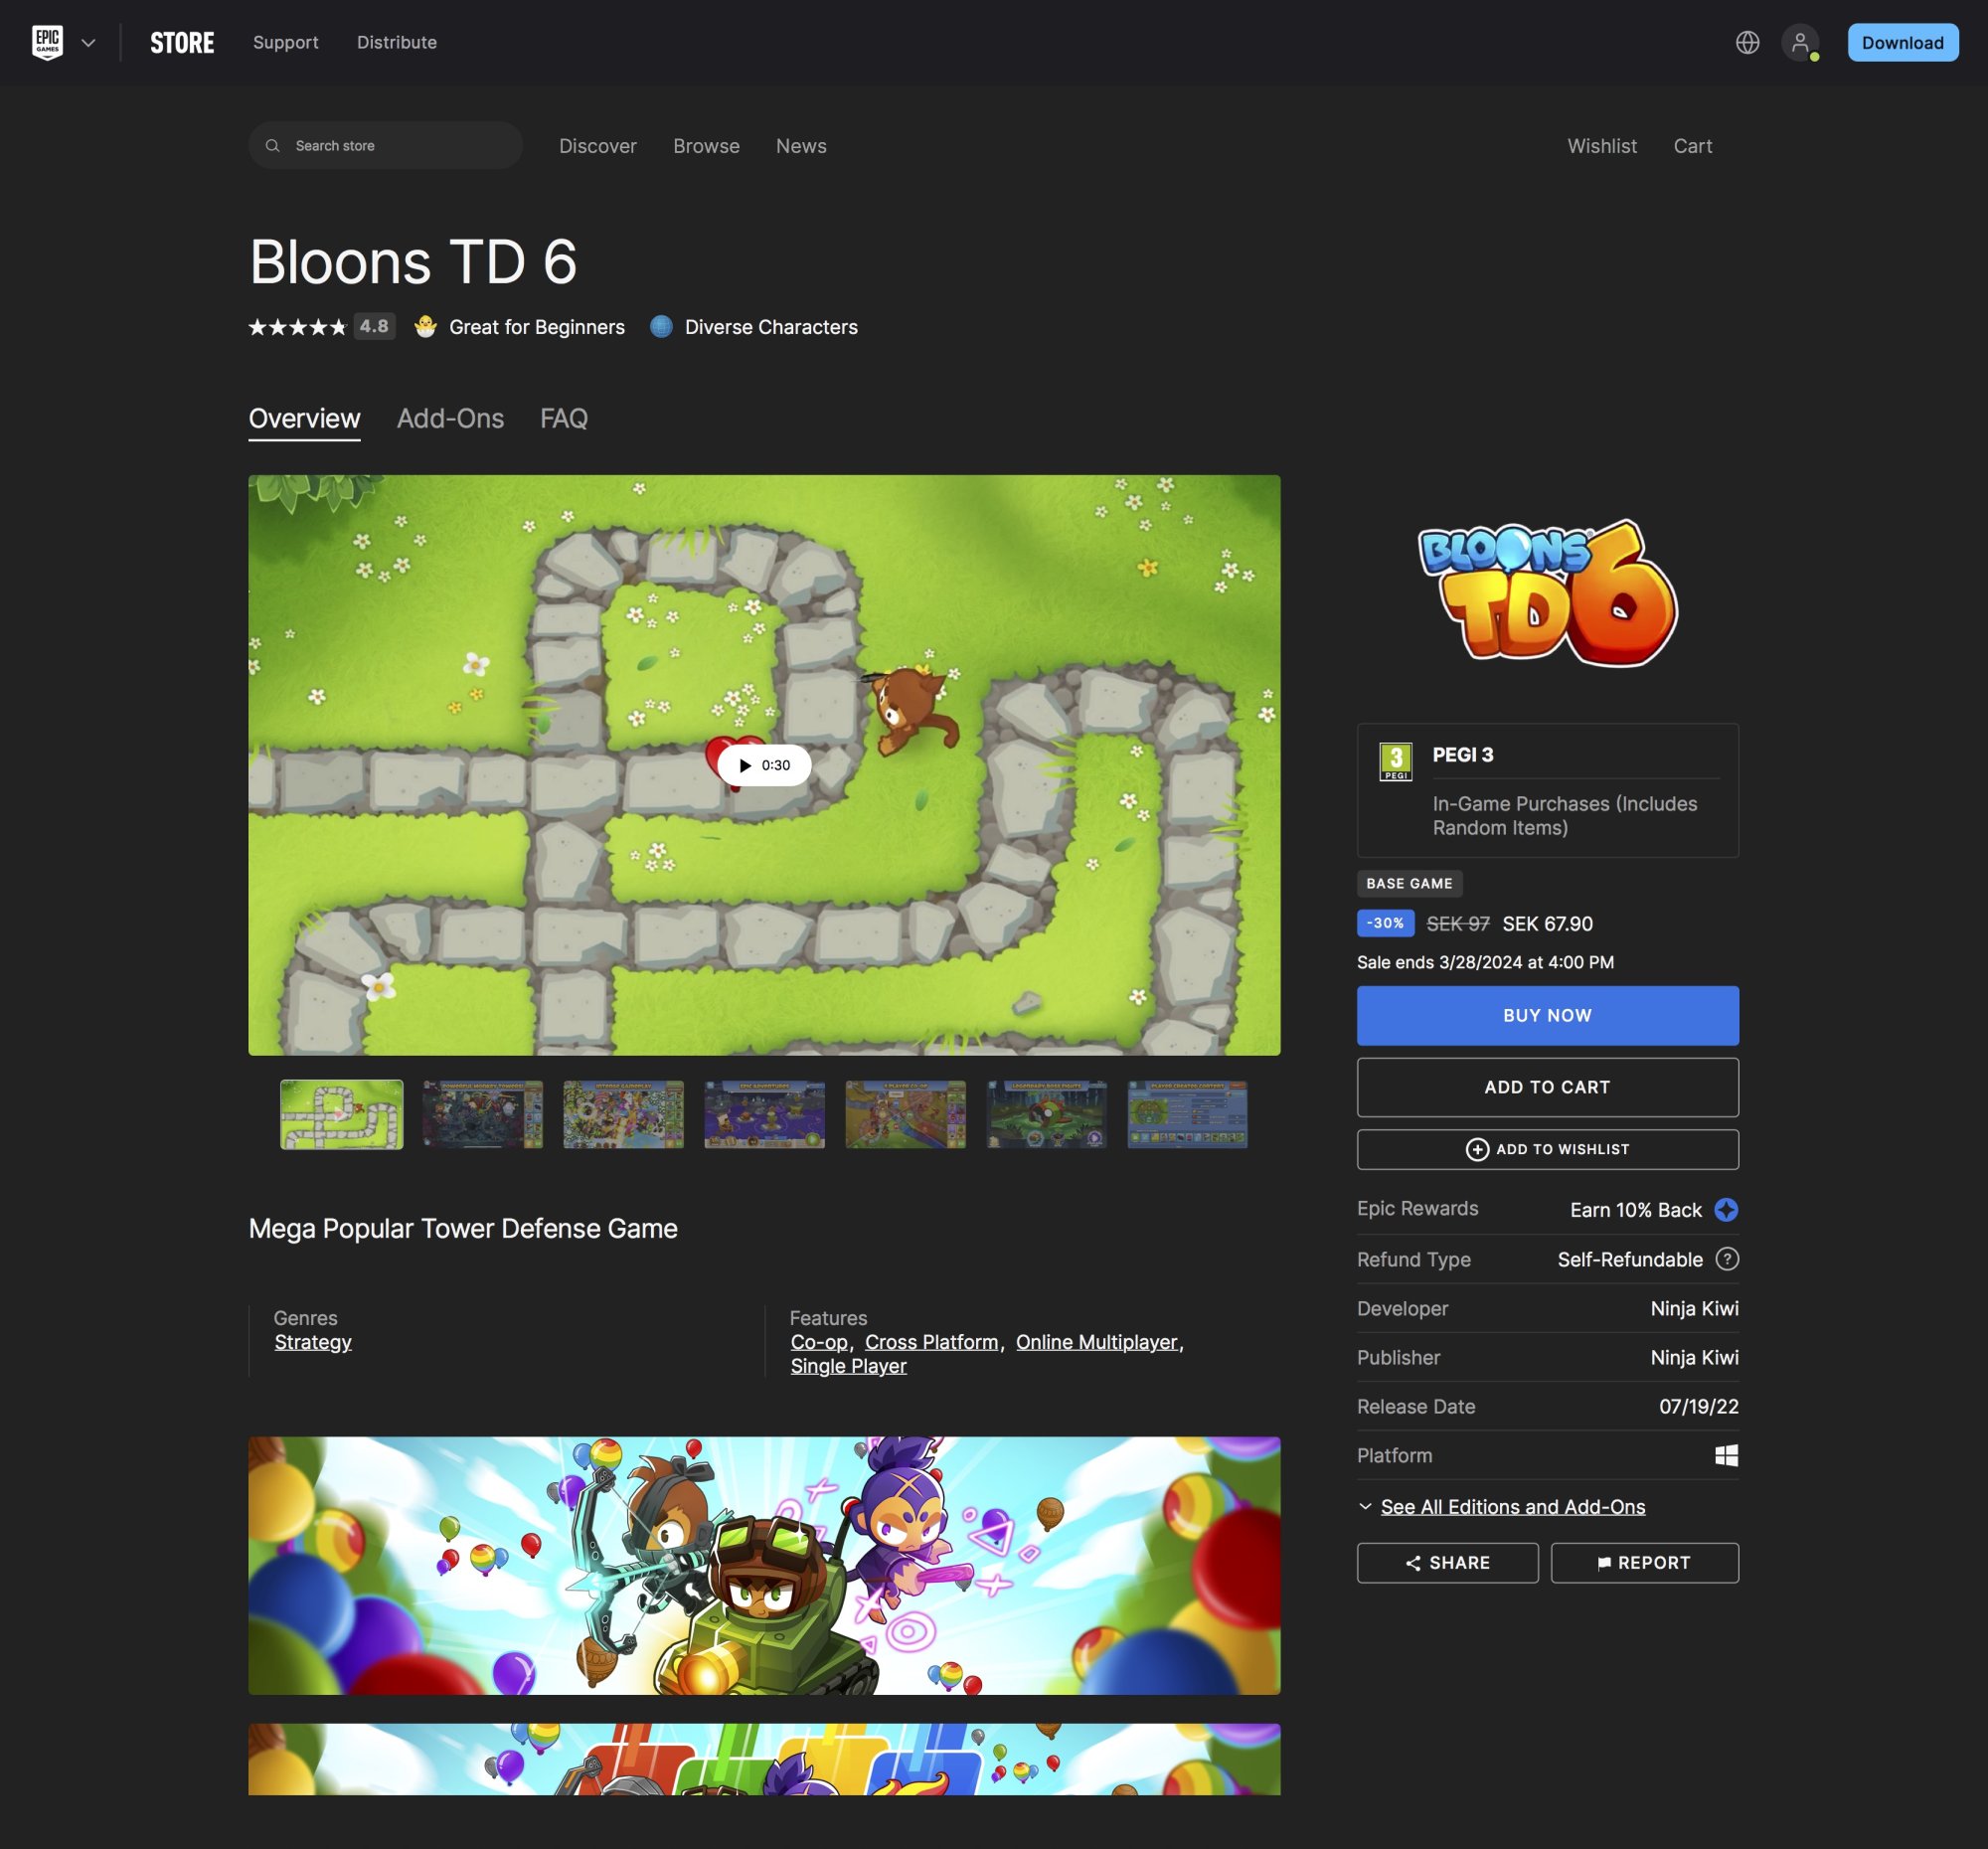Click the Windows platform icon
Screen dimensions: 1988x1849
coord(1726,1455)
